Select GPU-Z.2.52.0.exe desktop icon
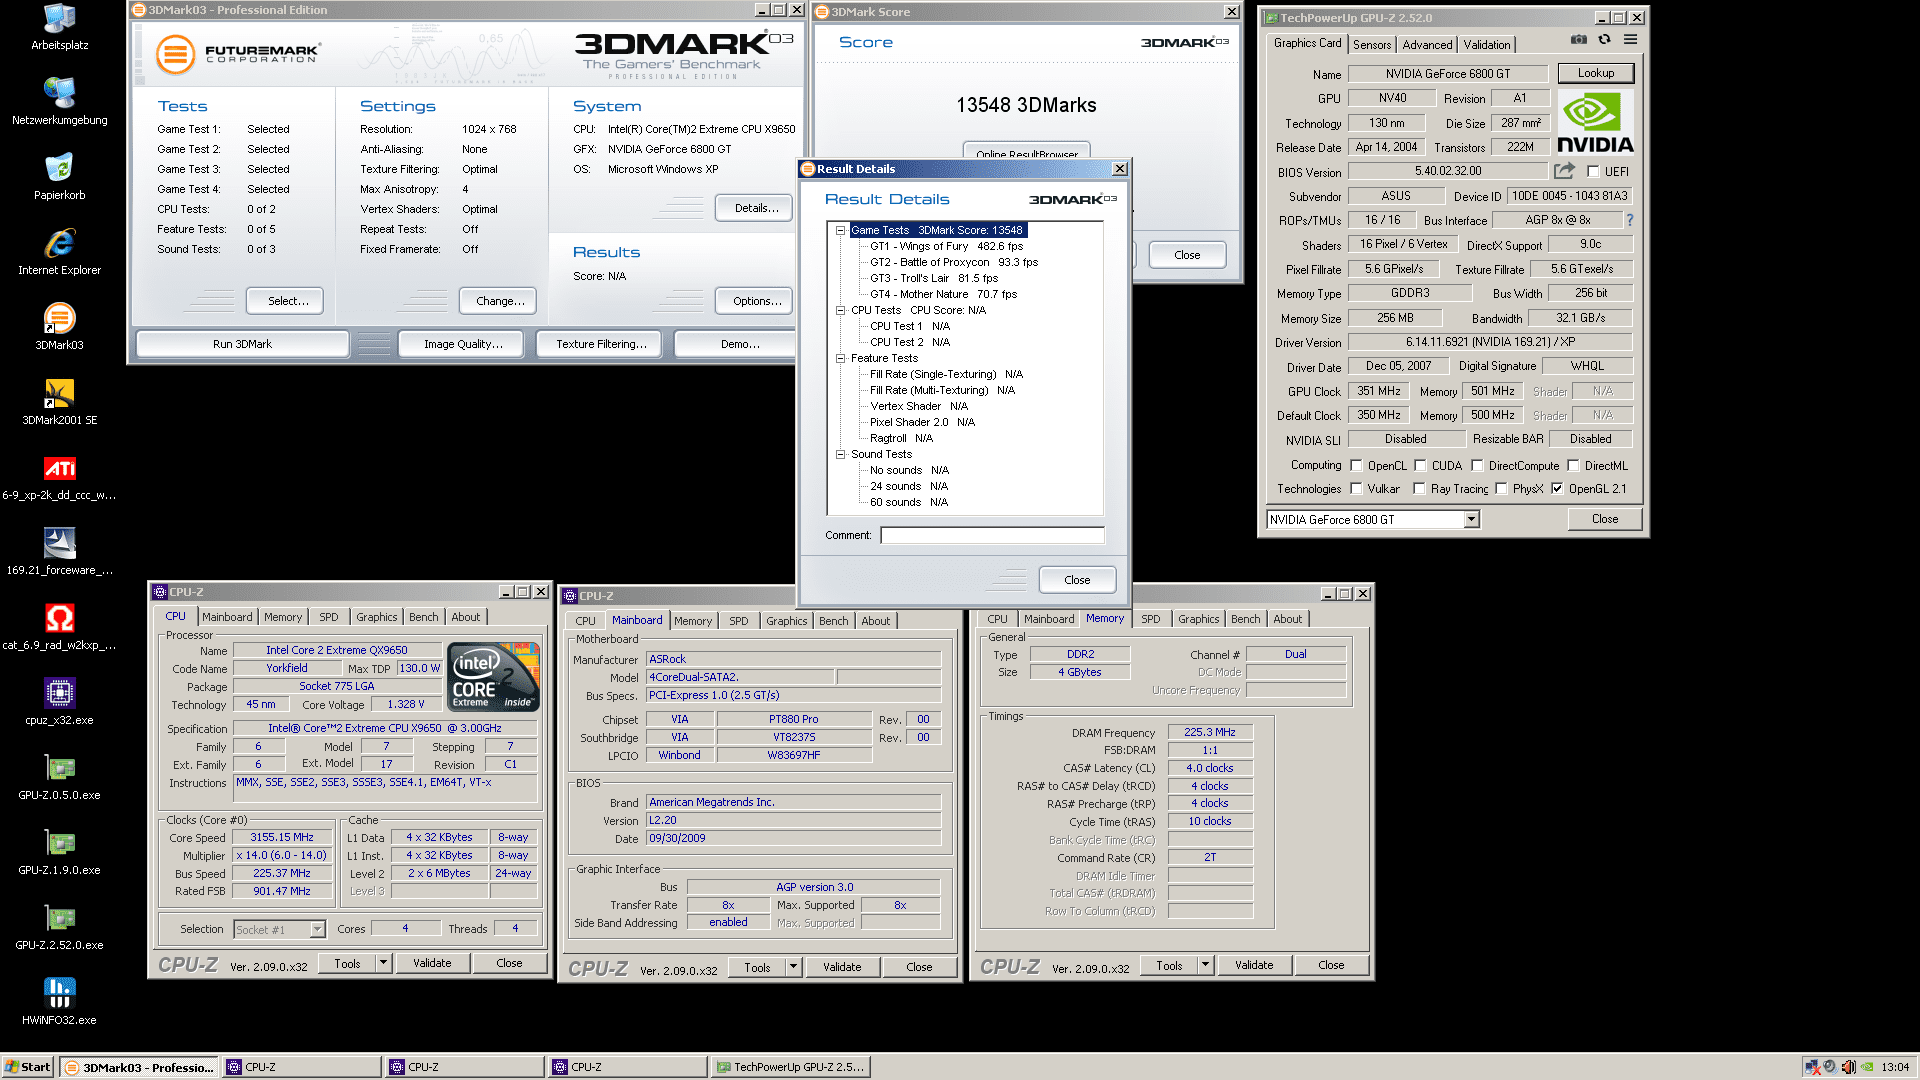The height and width of the screenshot is (1080, 1920). [60, 927]
